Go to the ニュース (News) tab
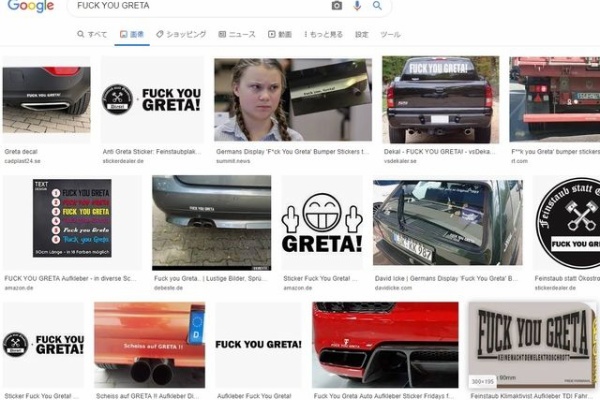 236,34
